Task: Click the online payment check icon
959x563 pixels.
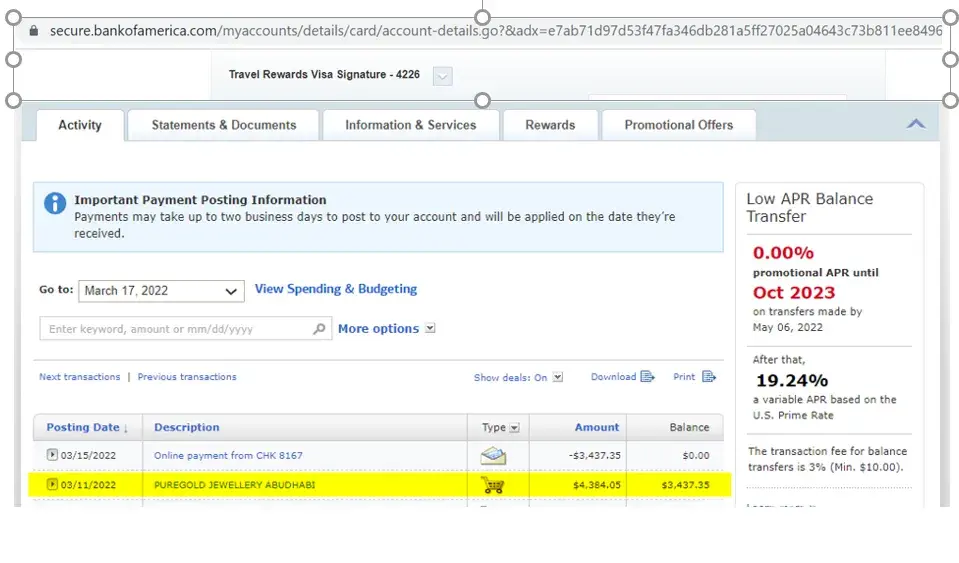Action: click(x=492, y=456)
